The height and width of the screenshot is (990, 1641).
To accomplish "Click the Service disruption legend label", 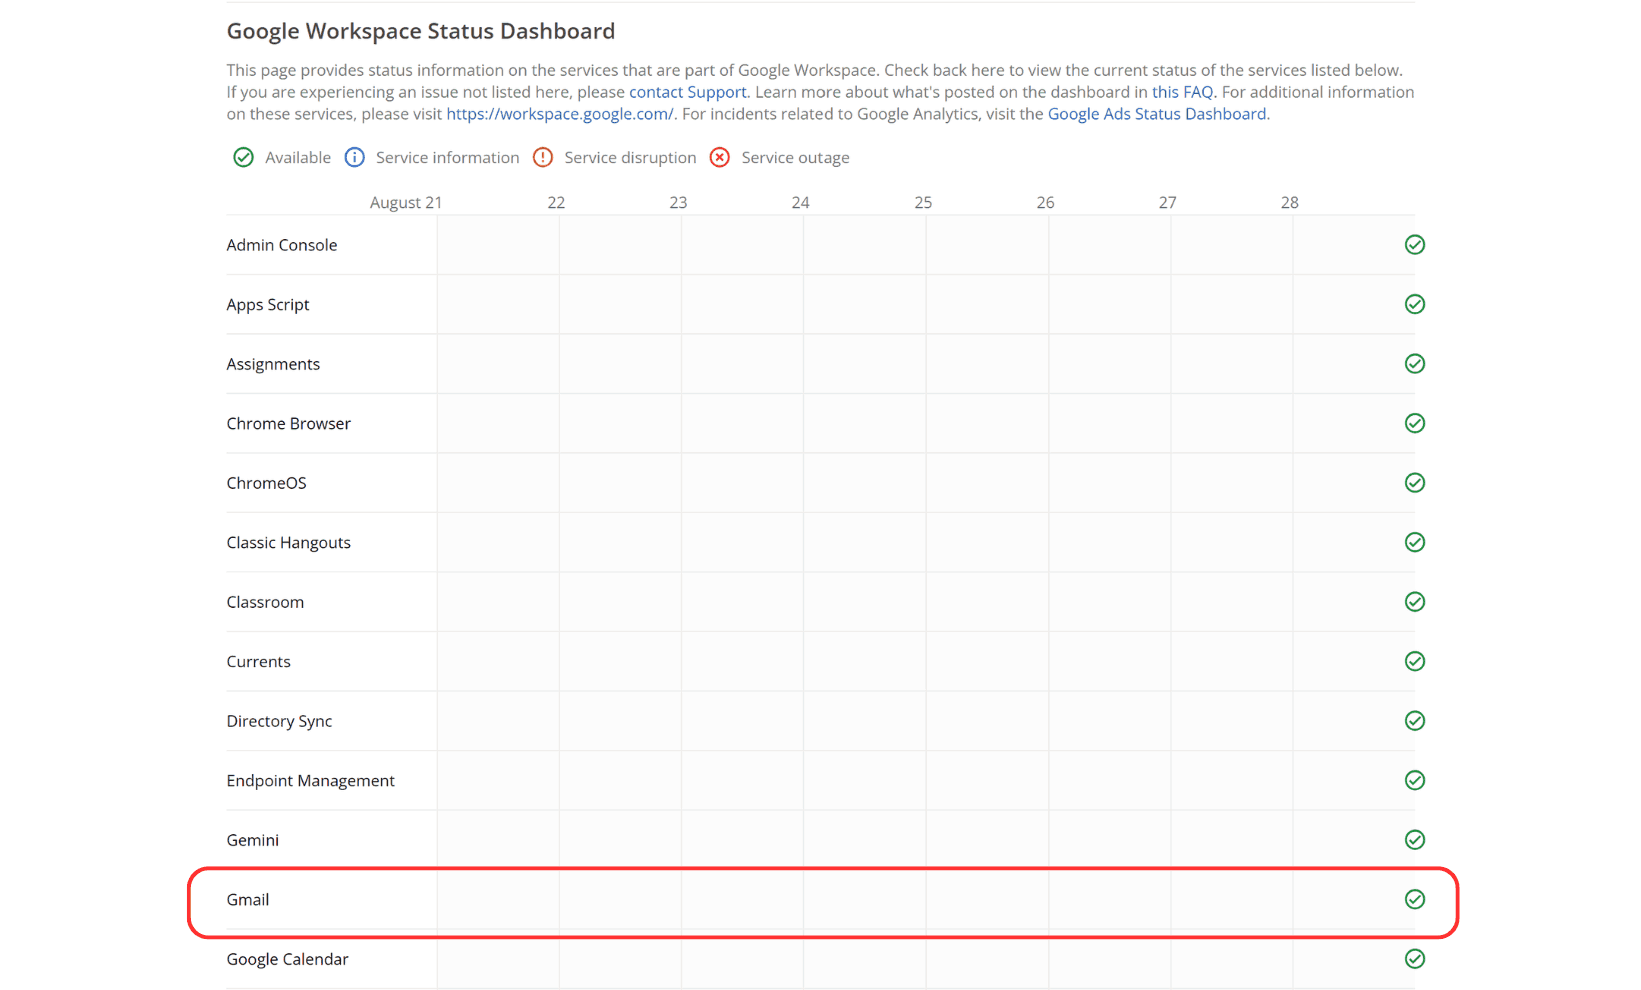I will click(630, 158).
